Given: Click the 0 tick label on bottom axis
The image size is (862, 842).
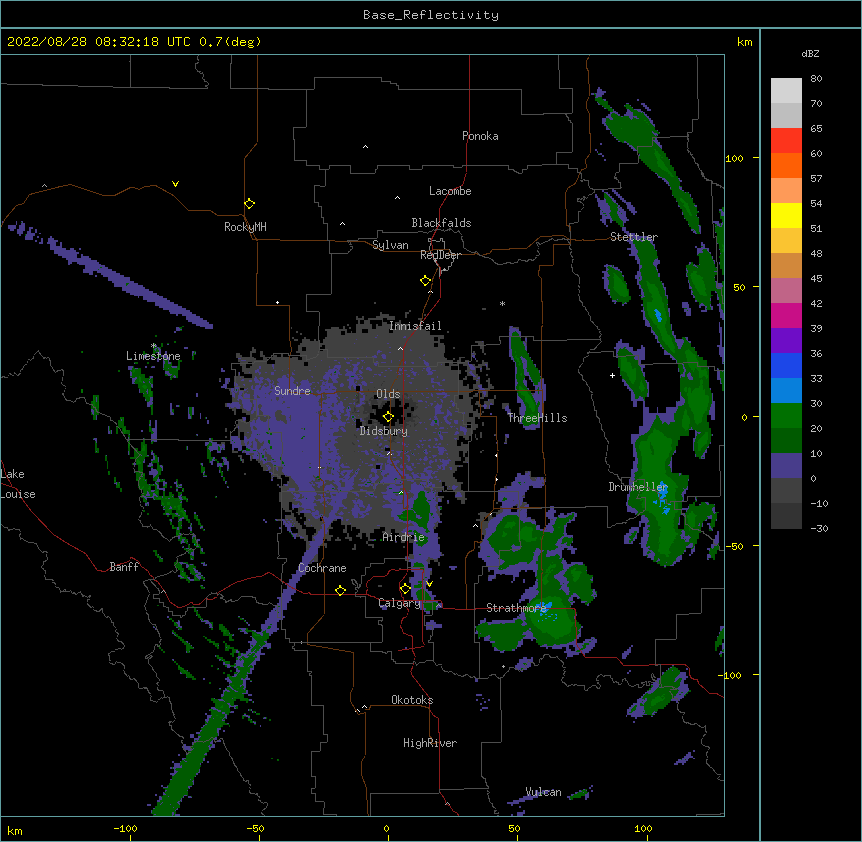Looking at the screenshot, I should pos(386,829).
